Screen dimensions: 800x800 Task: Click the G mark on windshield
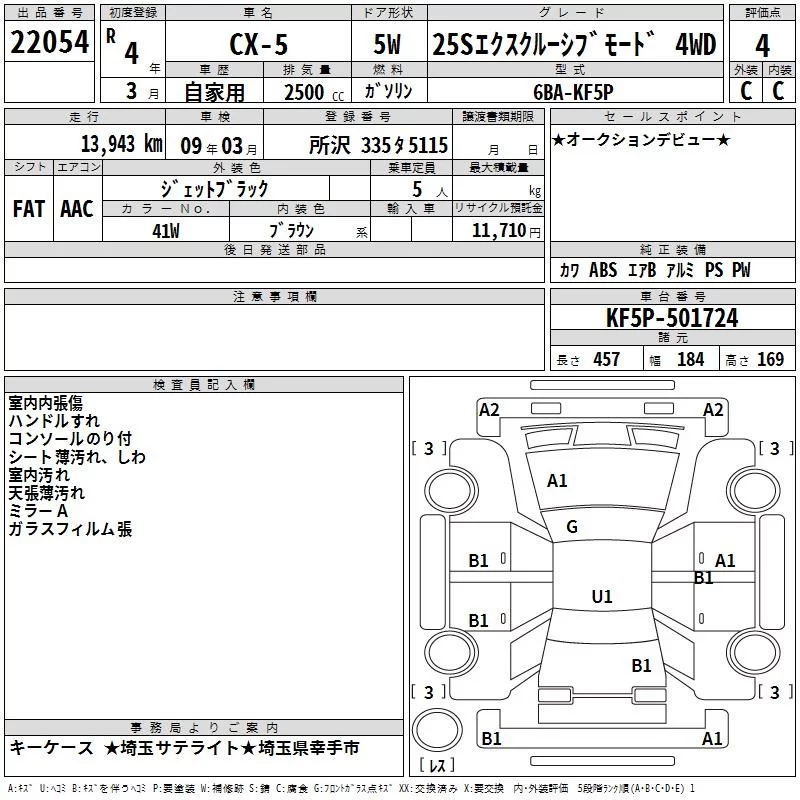tap(572, 527)
